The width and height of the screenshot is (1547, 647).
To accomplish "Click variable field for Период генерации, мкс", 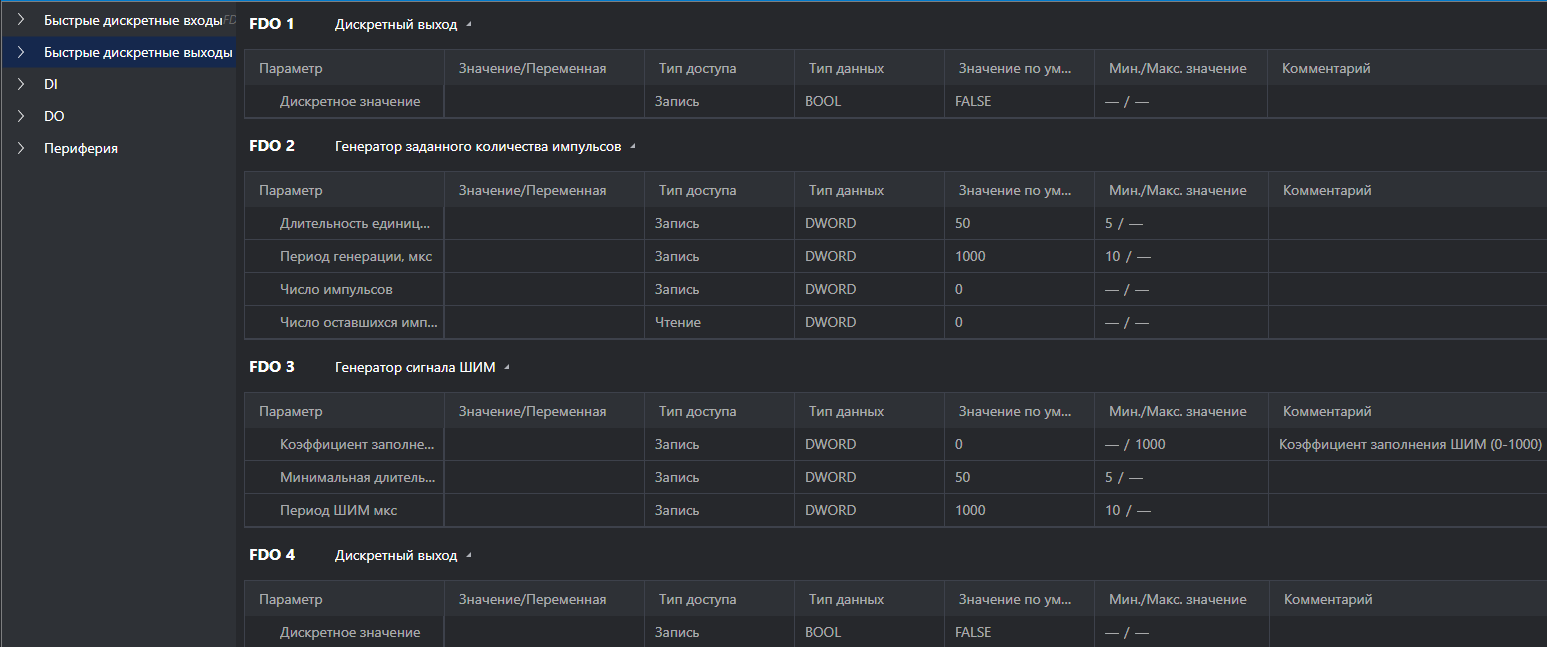I will [545, 256].
